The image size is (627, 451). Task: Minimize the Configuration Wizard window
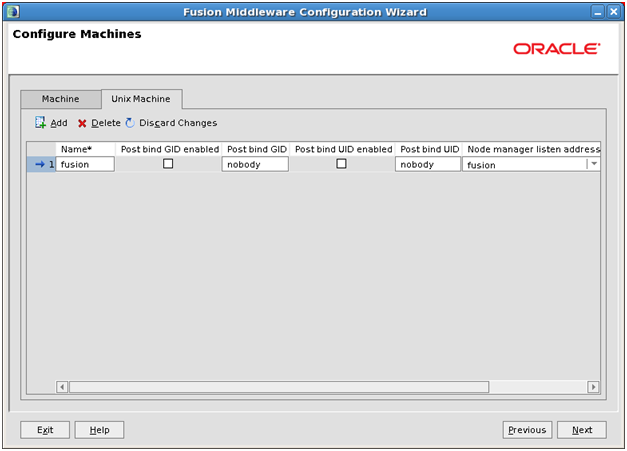(x=598, y=12)
